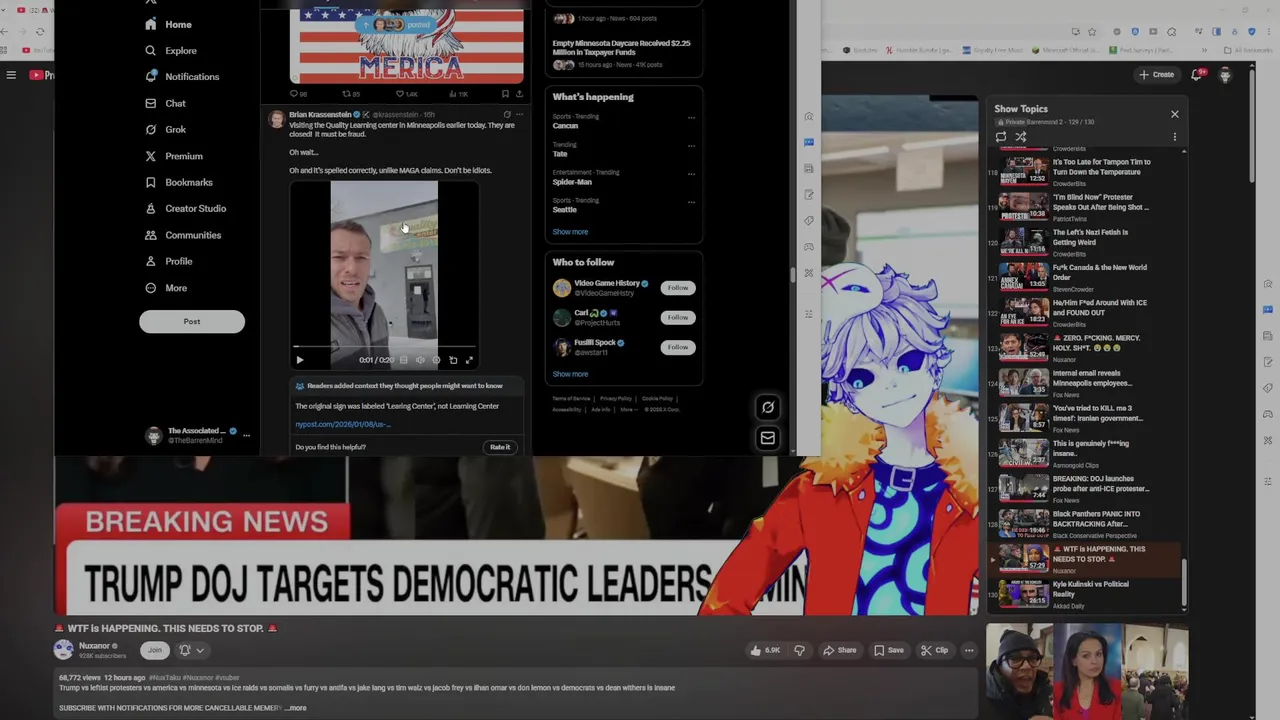
Task: Open YouTube hamburger guide menu
Action: click(x=11, y=75)
